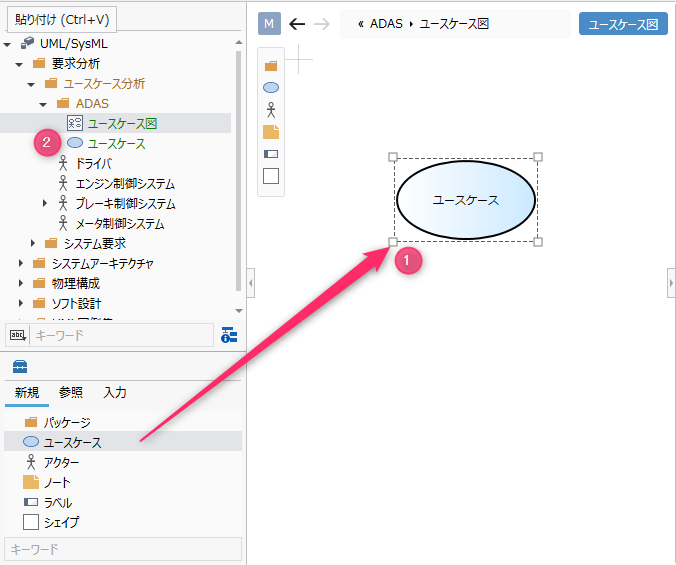
Task: Choose ラベル in the toolbox list
Action: (x=123, y=502)
